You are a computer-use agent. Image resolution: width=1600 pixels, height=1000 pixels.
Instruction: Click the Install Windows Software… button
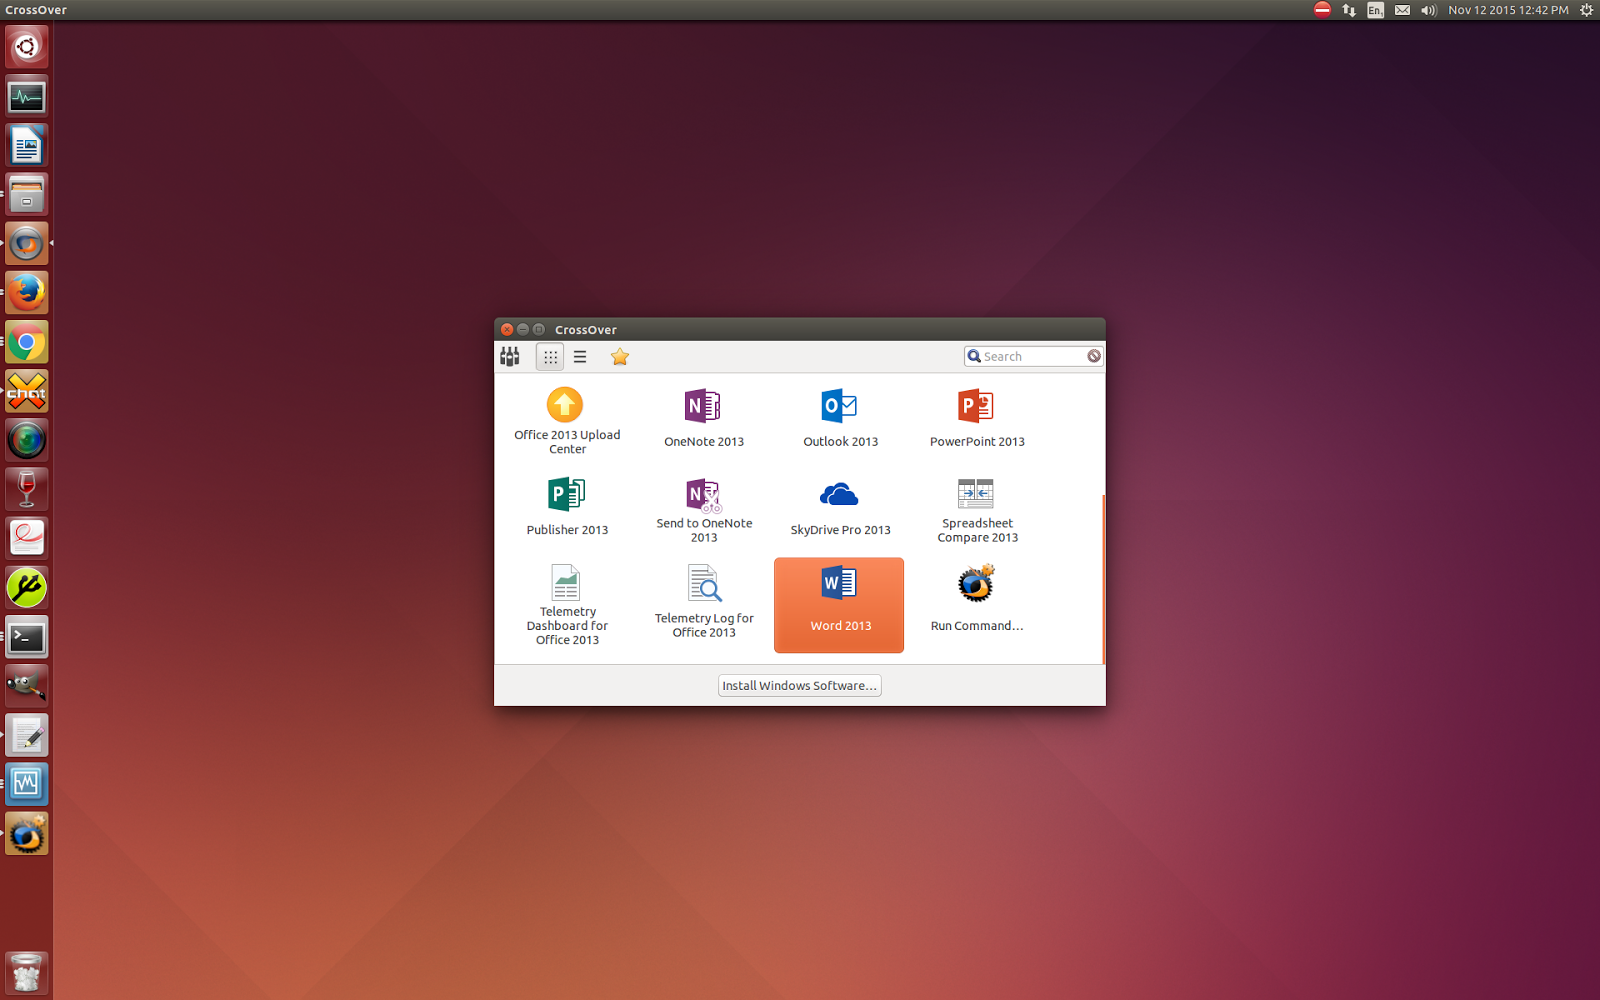point(799,685)
